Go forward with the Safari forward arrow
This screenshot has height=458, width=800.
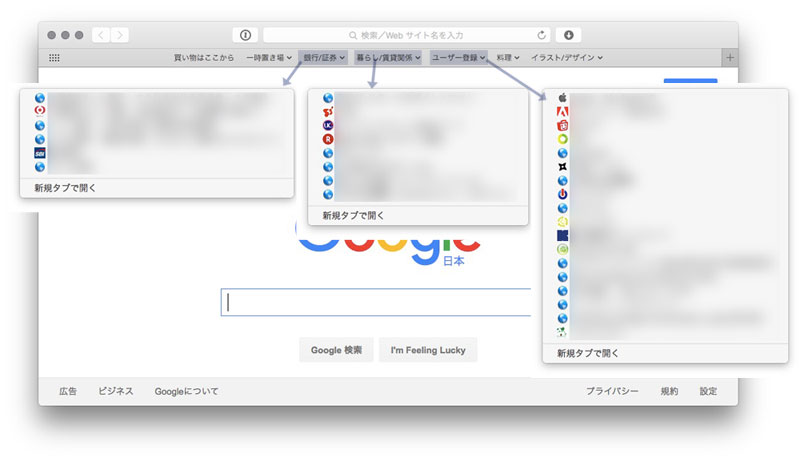pos(120,35)
